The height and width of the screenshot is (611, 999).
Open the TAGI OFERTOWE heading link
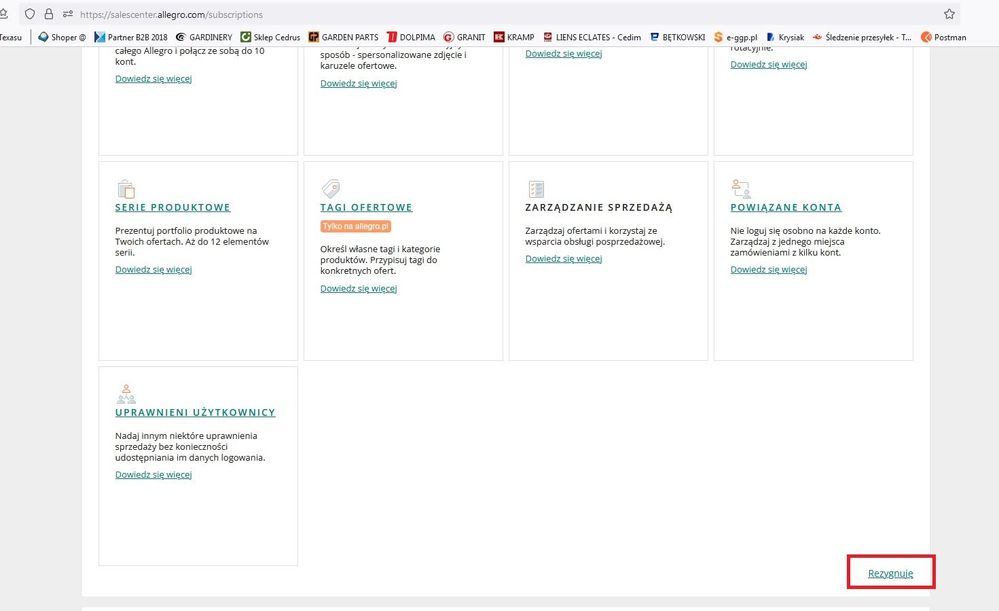click(366, 208)
